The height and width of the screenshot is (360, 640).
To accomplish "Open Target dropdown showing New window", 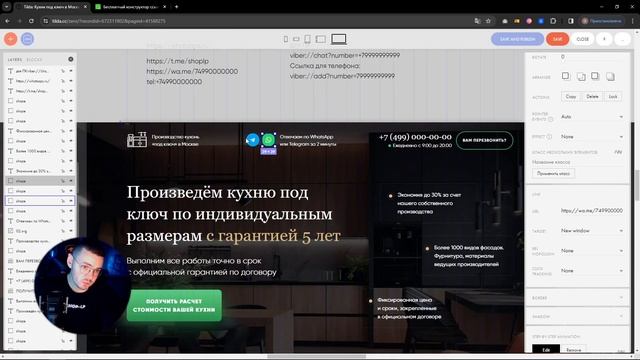I will click(592, 231).
